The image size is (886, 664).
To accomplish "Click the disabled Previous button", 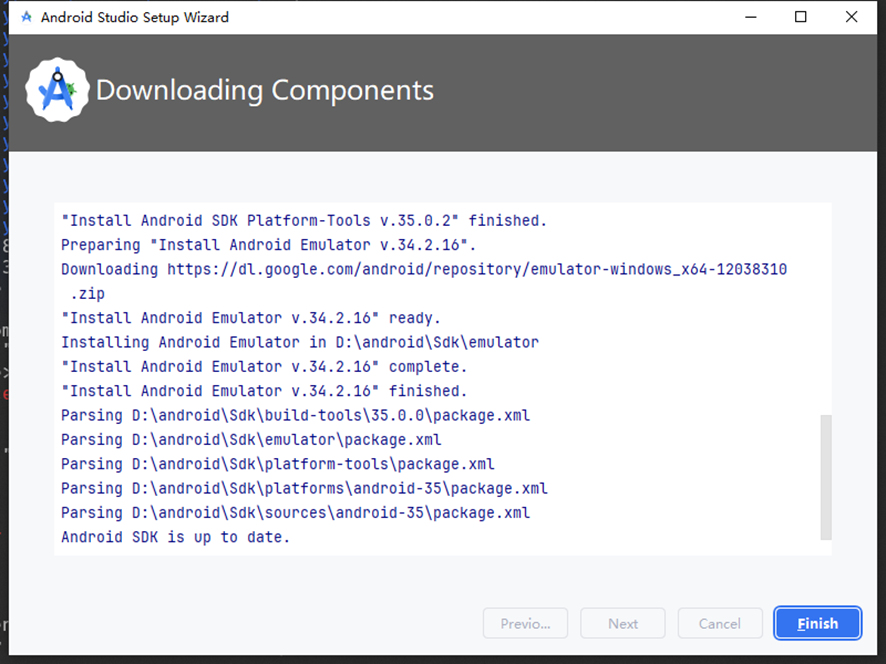I will pos(525,623).
